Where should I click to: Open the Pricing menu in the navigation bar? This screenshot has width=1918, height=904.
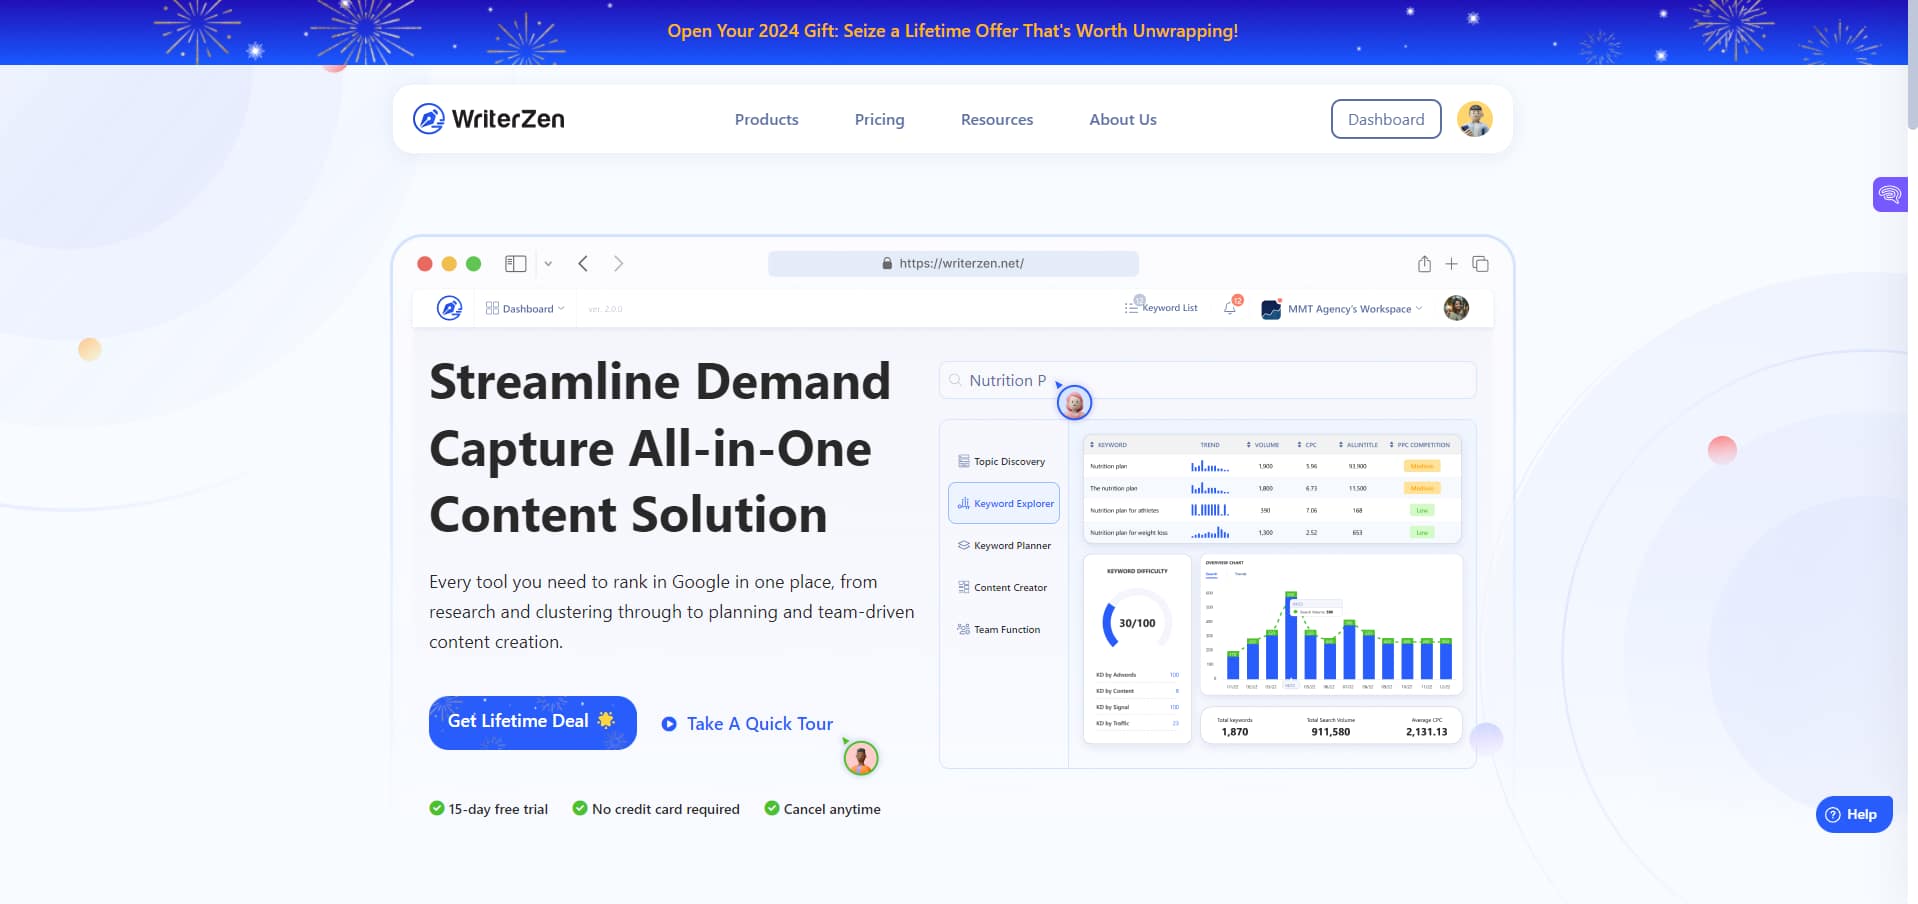[x=878, y=119]
